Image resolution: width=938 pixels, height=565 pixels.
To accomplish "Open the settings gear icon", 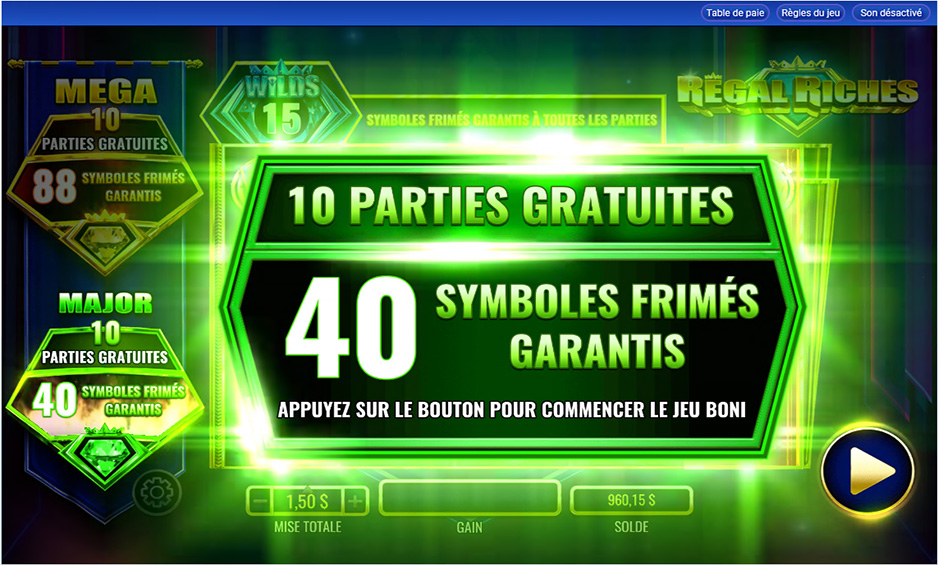I will (x=157, y=493).
